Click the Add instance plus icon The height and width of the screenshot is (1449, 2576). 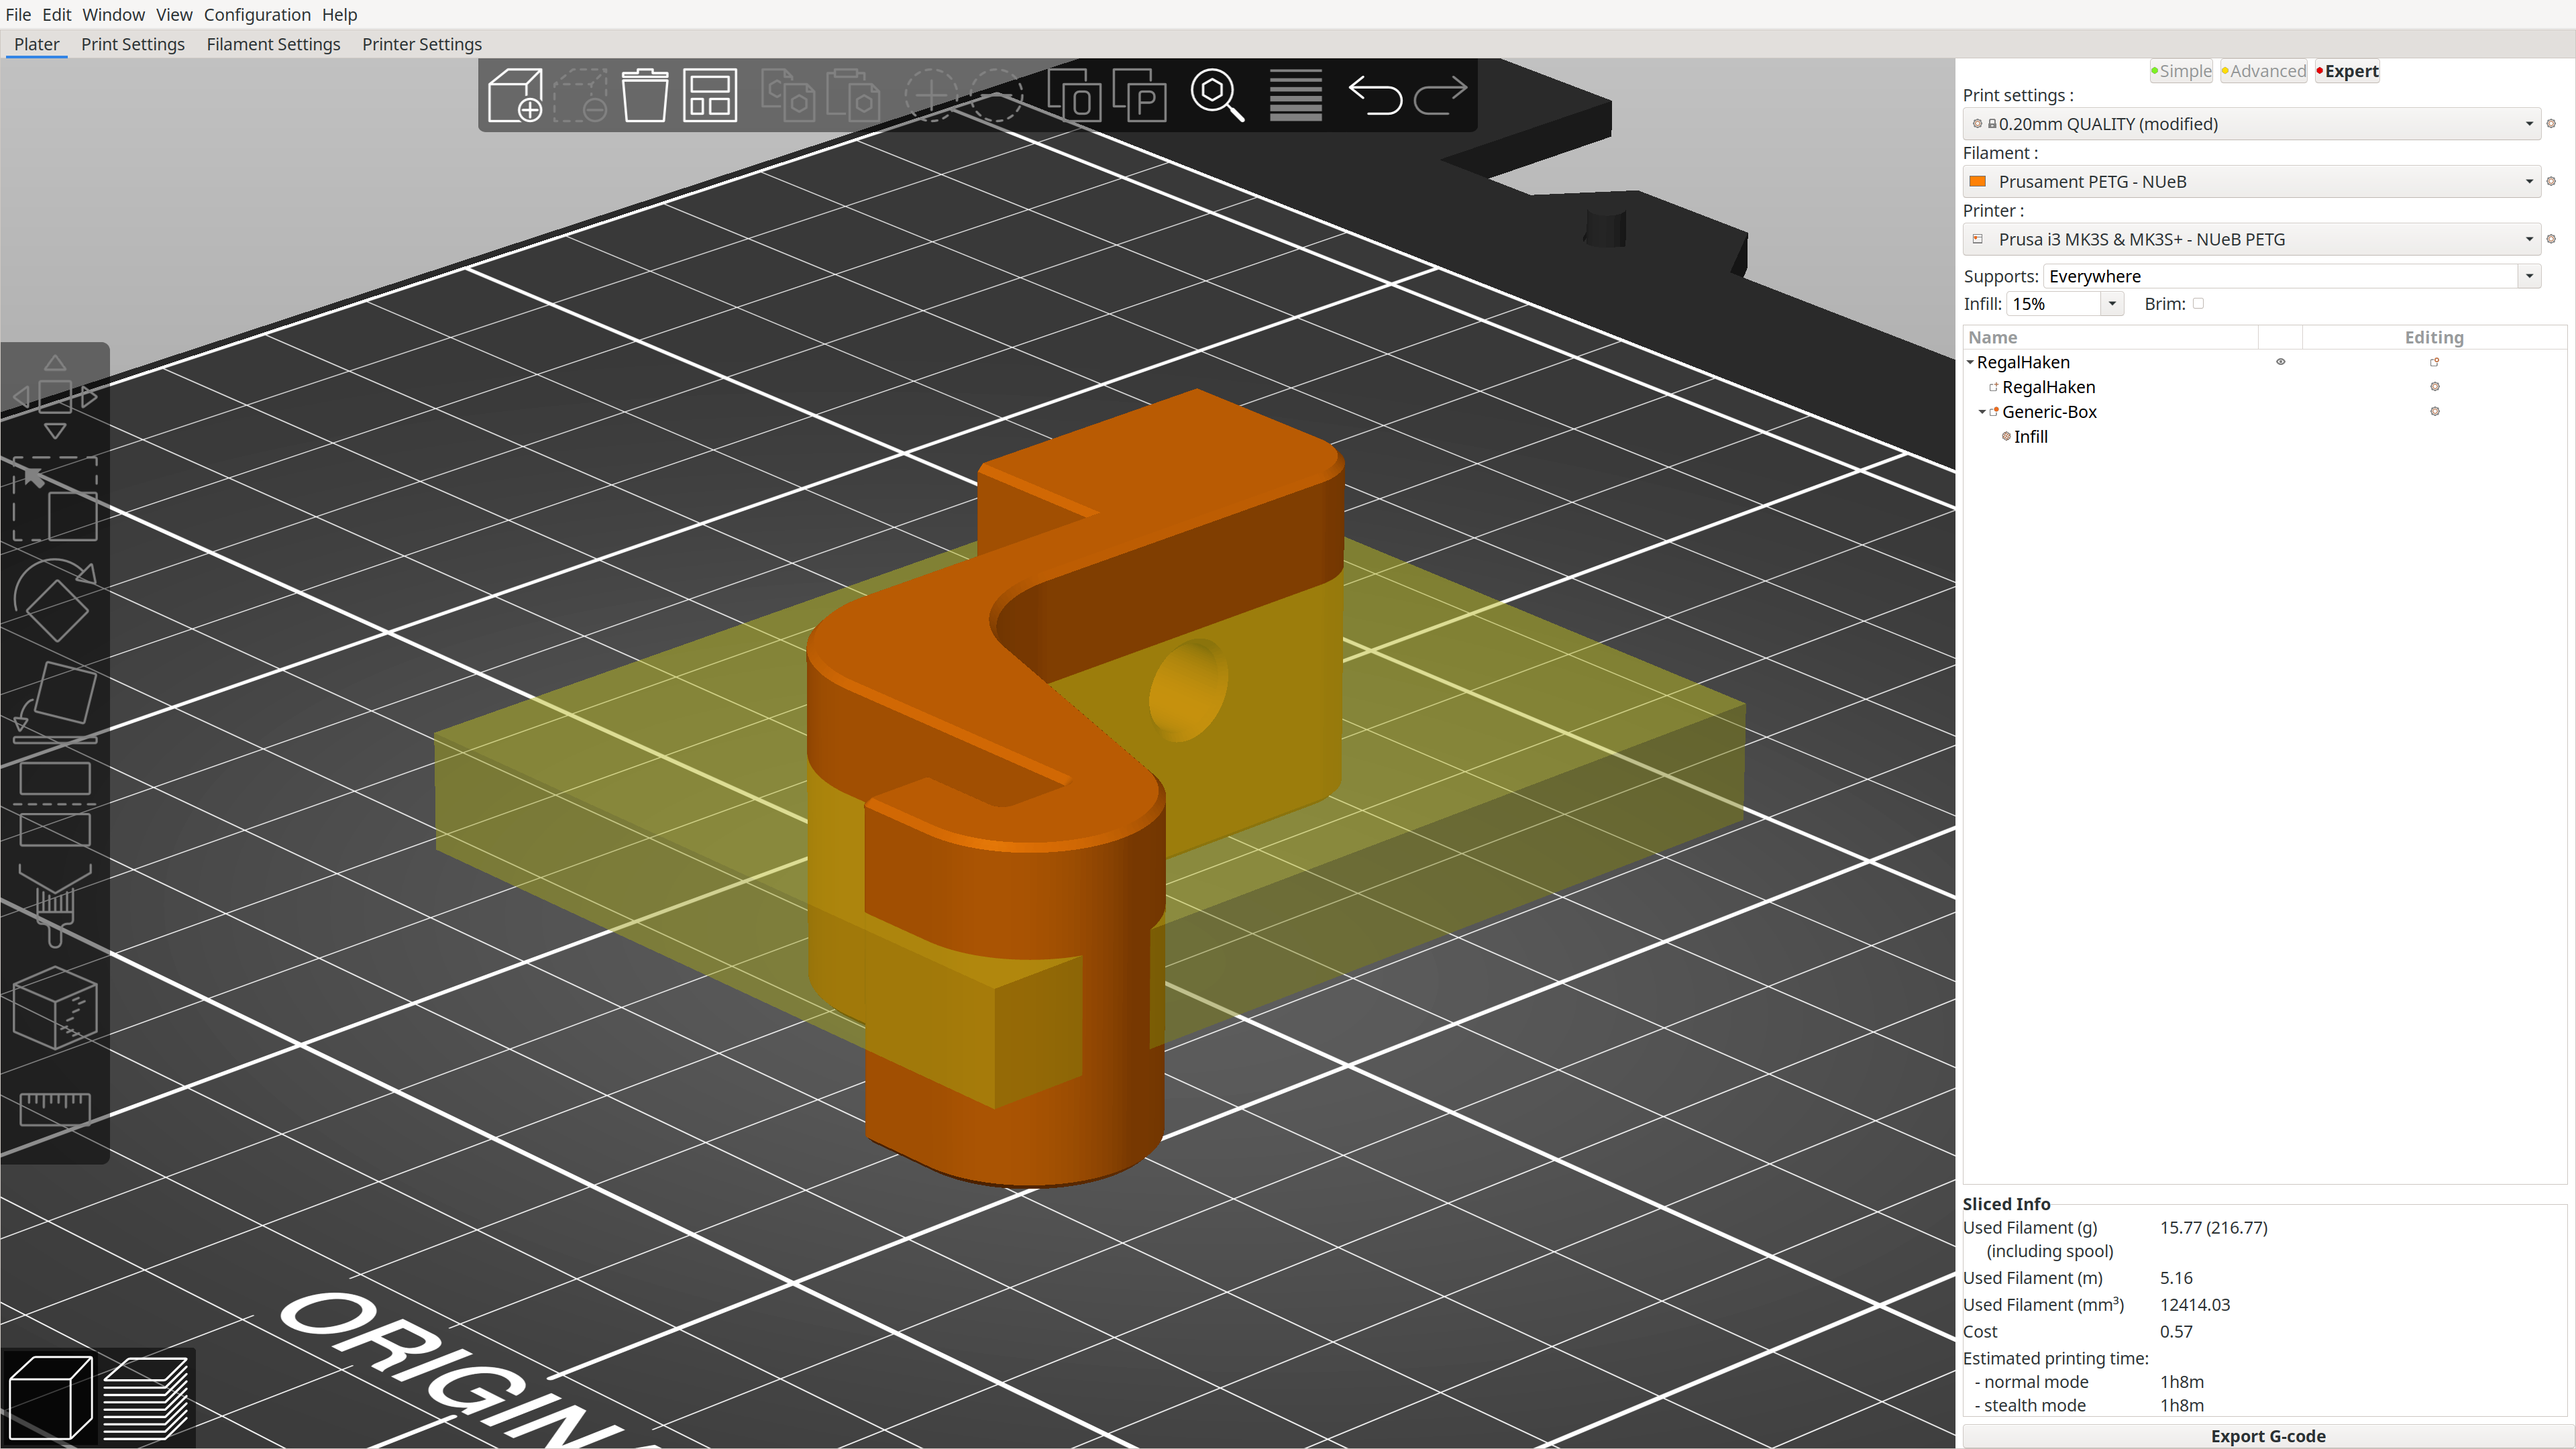(931, 95)
